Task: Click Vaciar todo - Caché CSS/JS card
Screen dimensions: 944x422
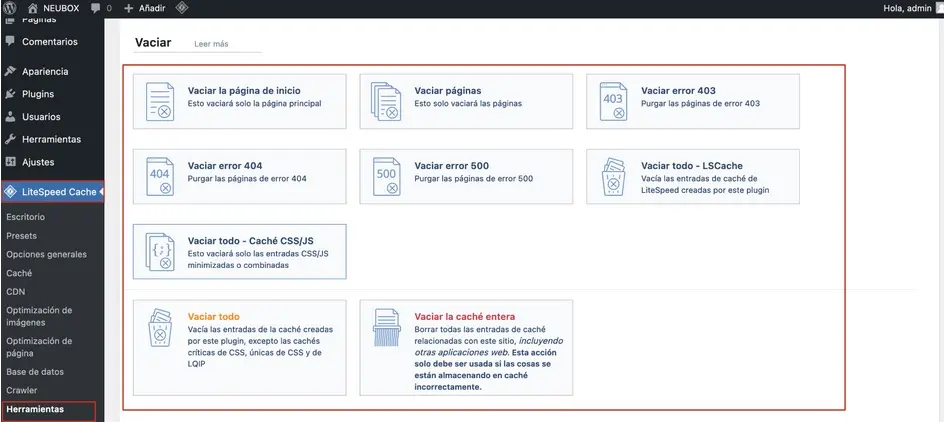Action: point(240,252)
